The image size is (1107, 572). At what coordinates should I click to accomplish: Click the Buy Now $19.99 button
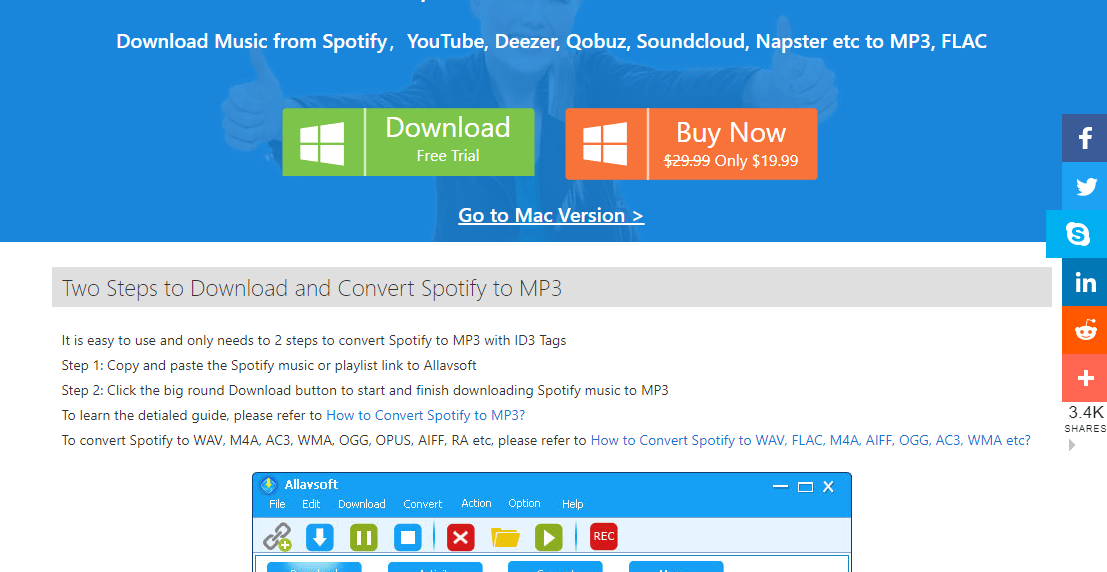point(691,143)
